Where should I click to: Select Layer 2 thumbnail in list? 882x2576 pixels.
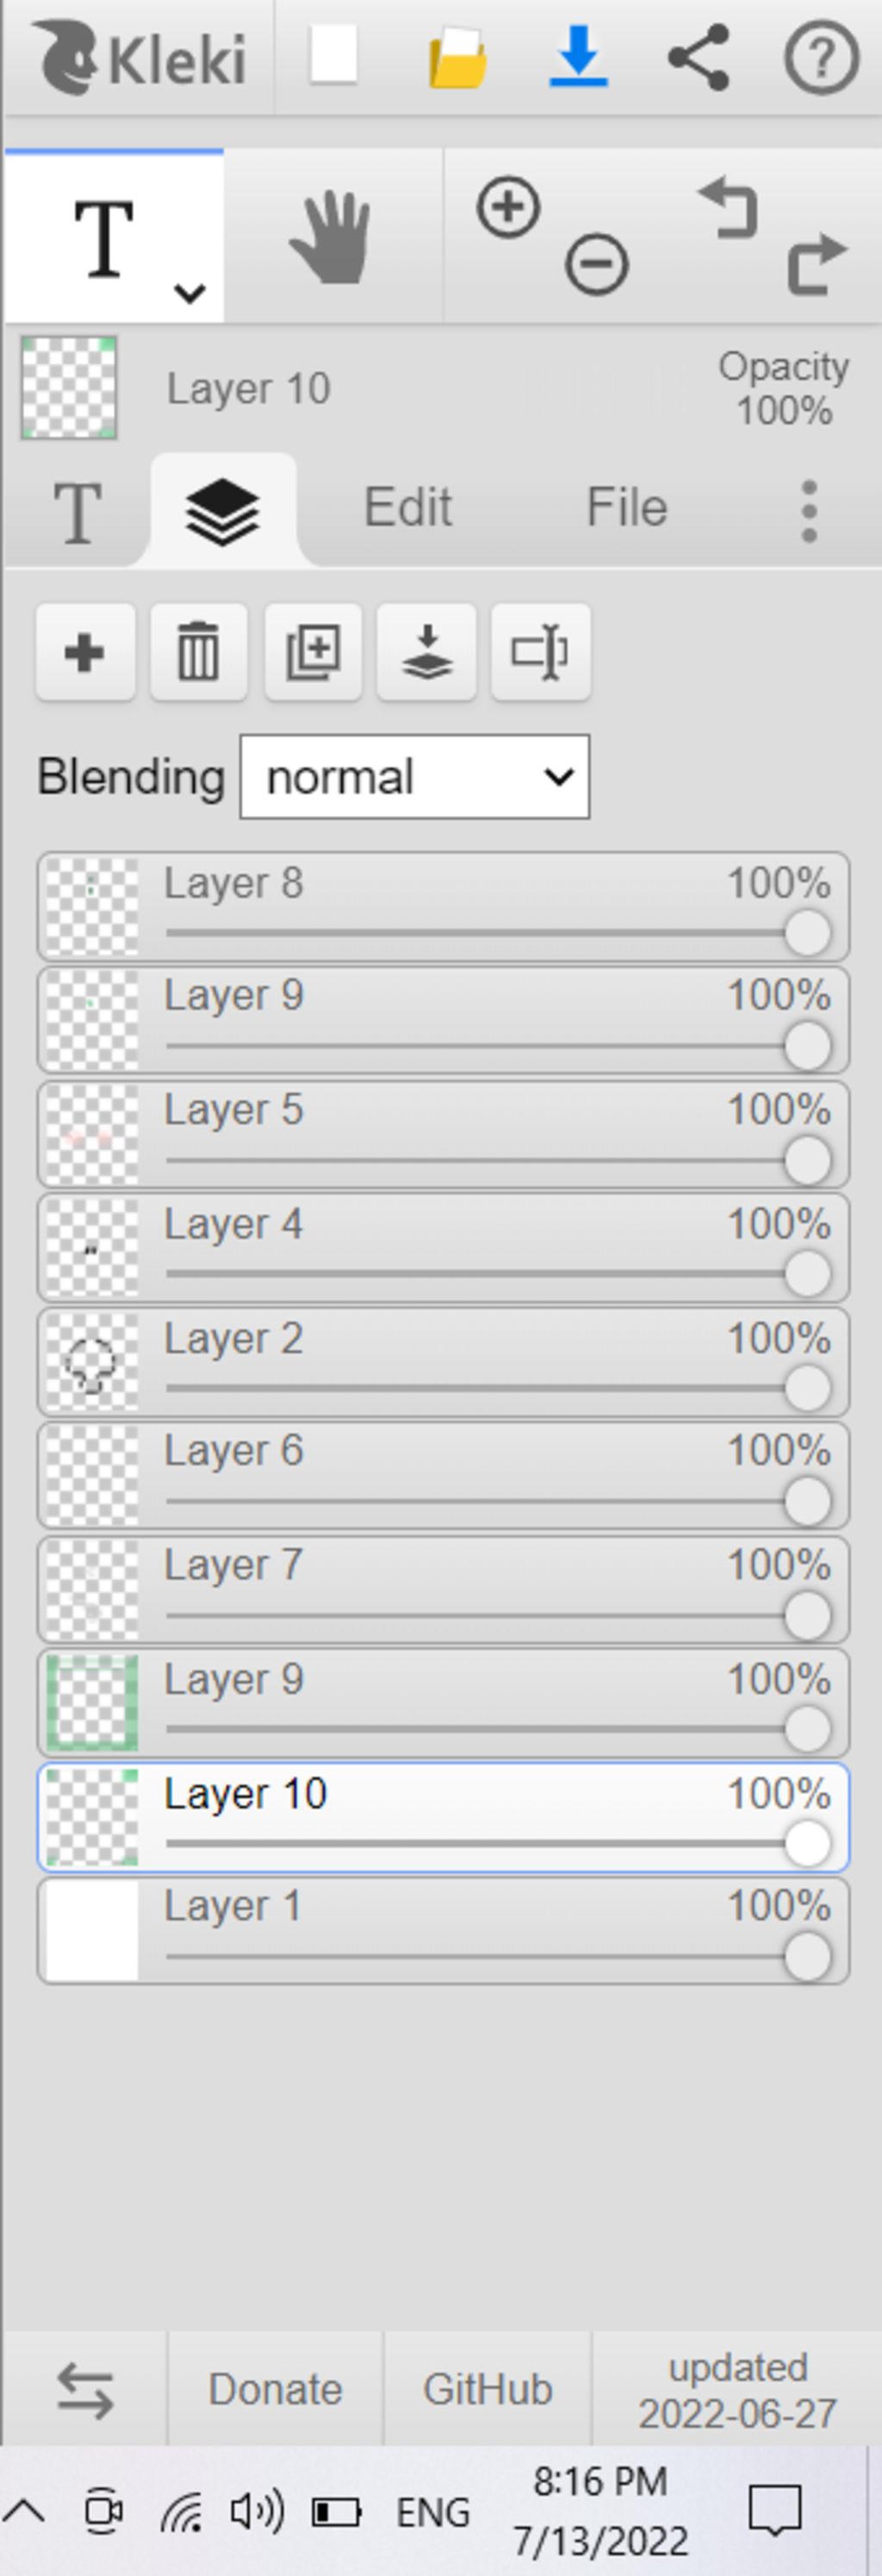click(x=92, y=1363)
